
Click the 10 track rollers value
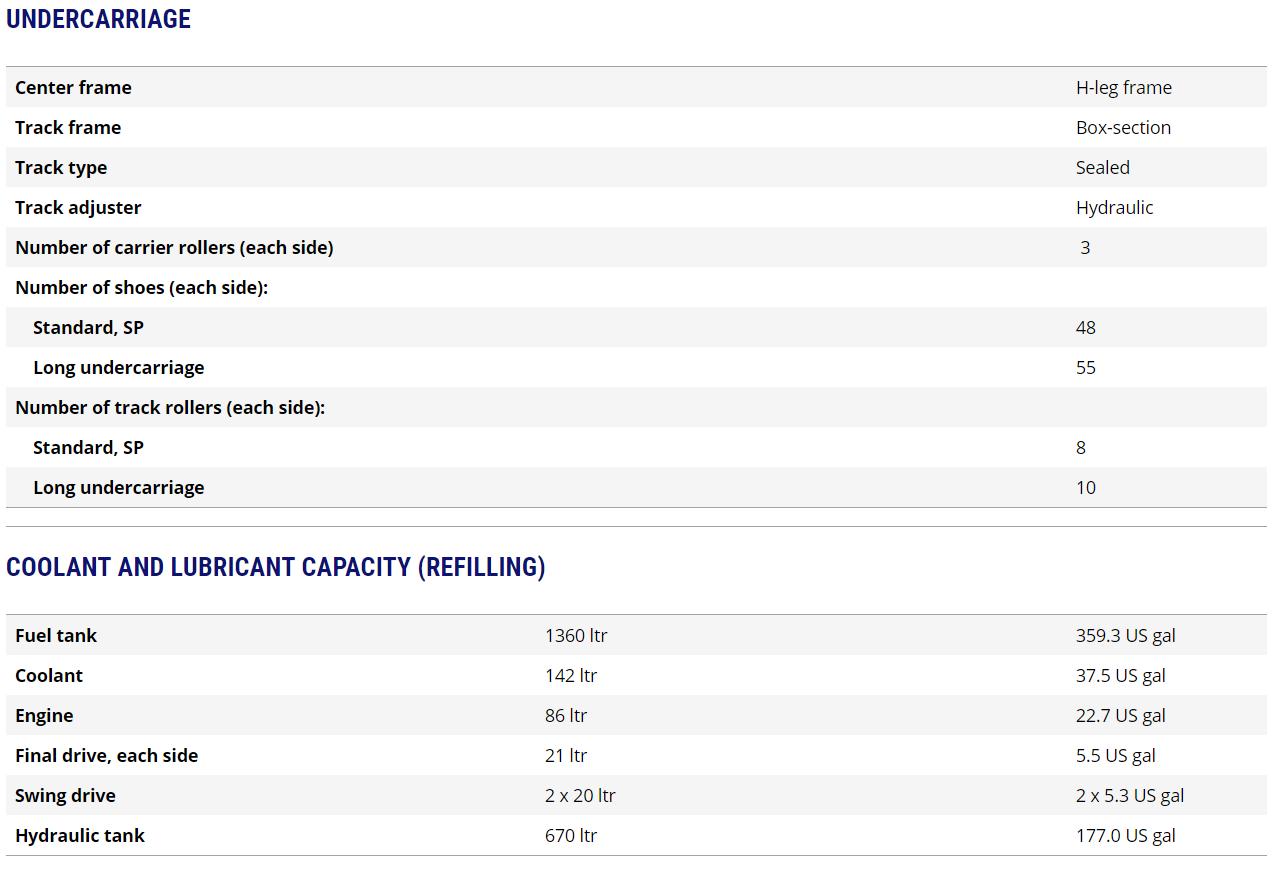(1085, 487)
